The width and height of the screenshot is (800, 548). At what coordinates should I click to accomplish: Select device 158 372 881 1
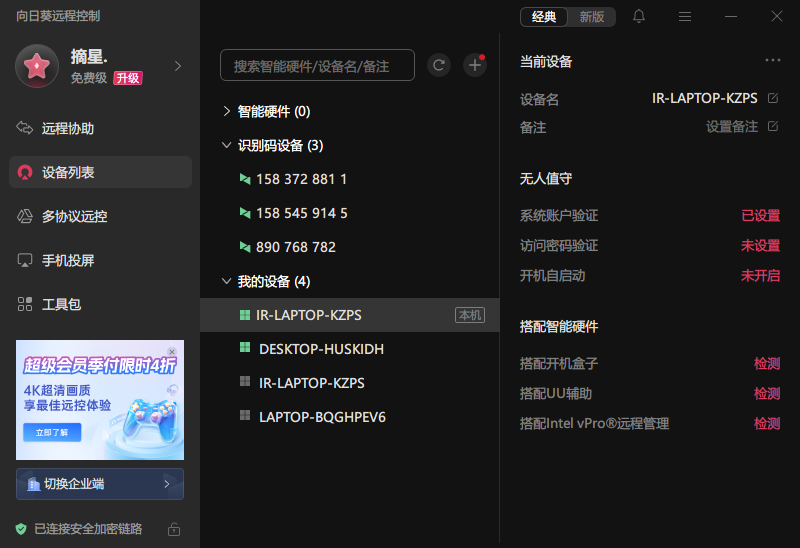pyautogui.click(x=349, y=179)
